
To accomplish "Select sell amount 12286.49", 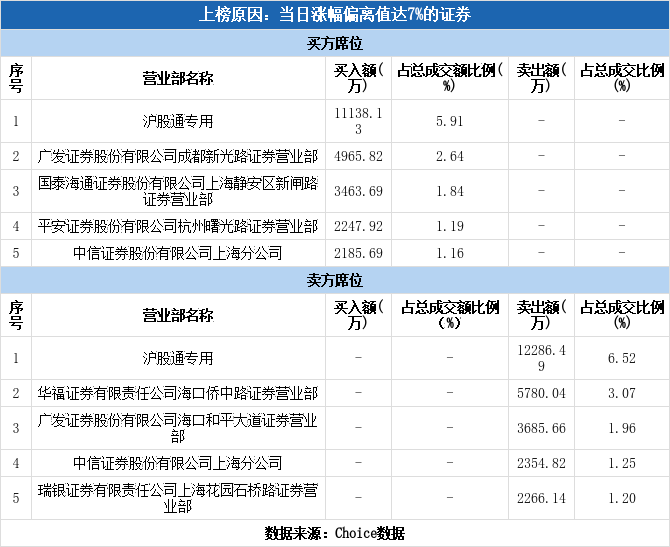I will click(x=541, y=358).
